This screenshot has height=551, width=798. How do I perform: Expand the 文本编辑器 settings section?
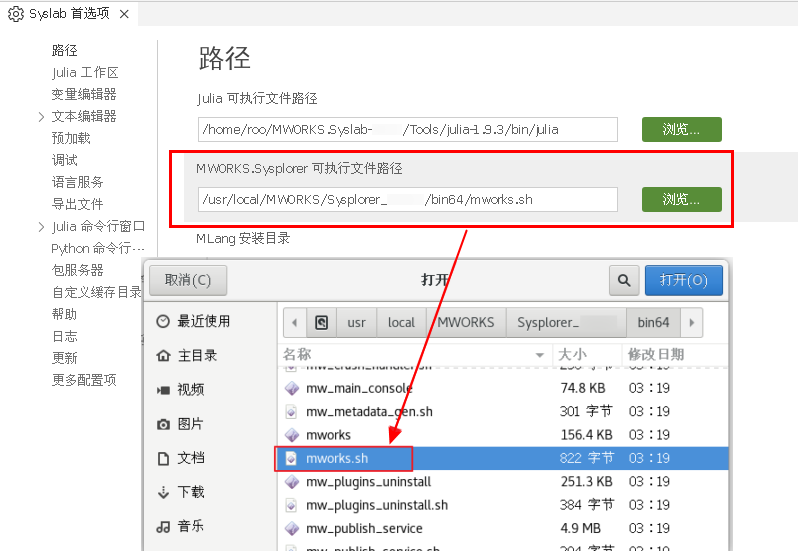tap(41, 116)
